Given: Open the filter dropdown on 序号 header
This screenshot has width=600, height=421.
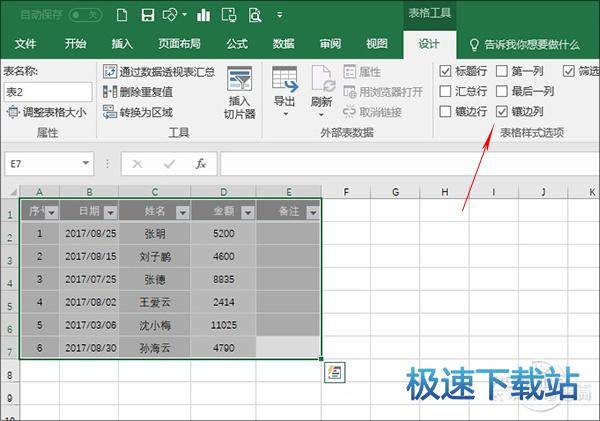Looking at the screenshot, I should click(52, 212).
